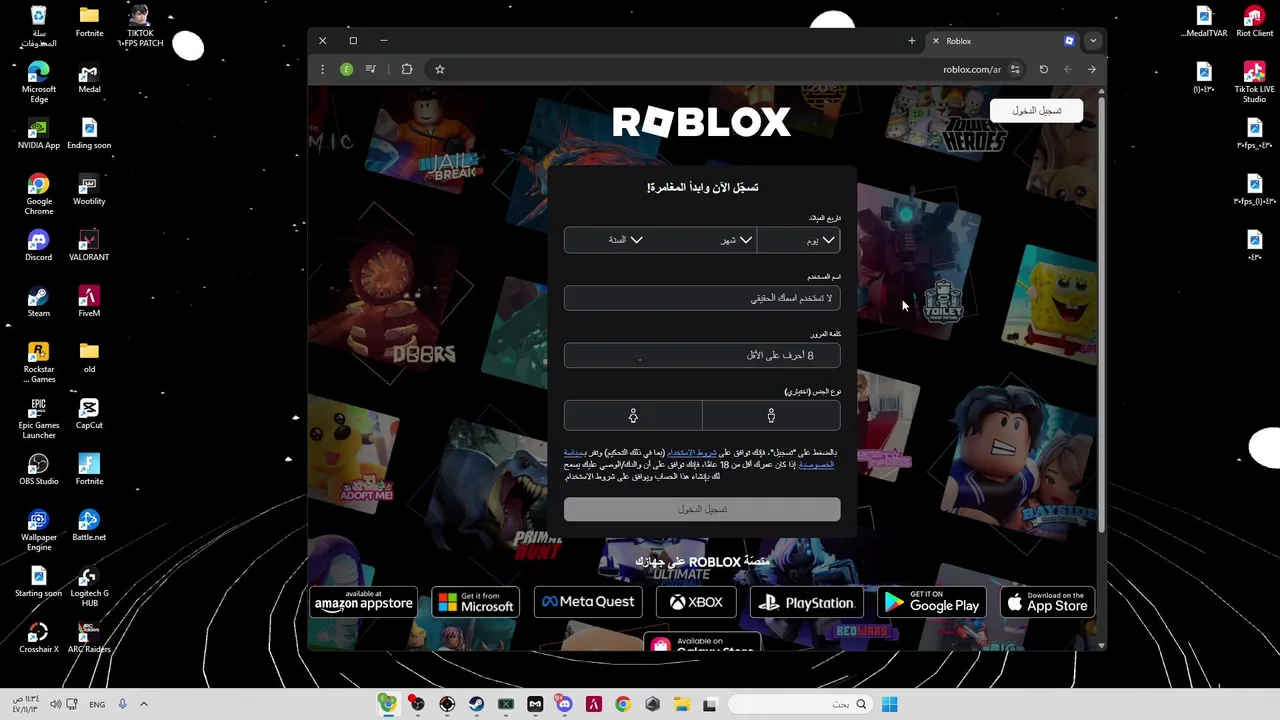Open a new Chrome tab
Screen dimensions: 1280x720
[x=911, y=41]
